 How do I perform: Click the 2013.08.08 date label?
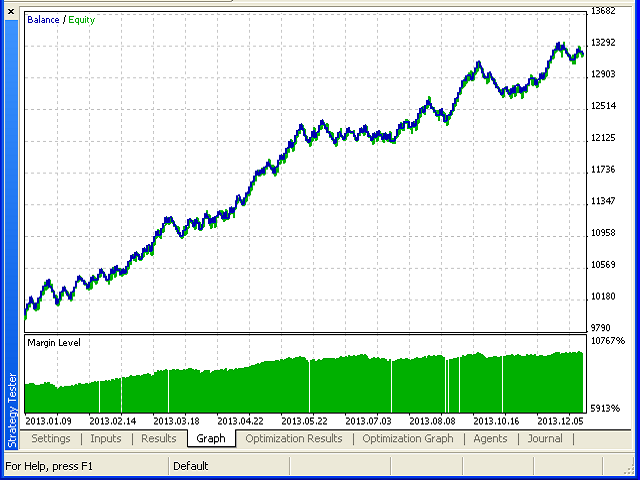point(432,421)
